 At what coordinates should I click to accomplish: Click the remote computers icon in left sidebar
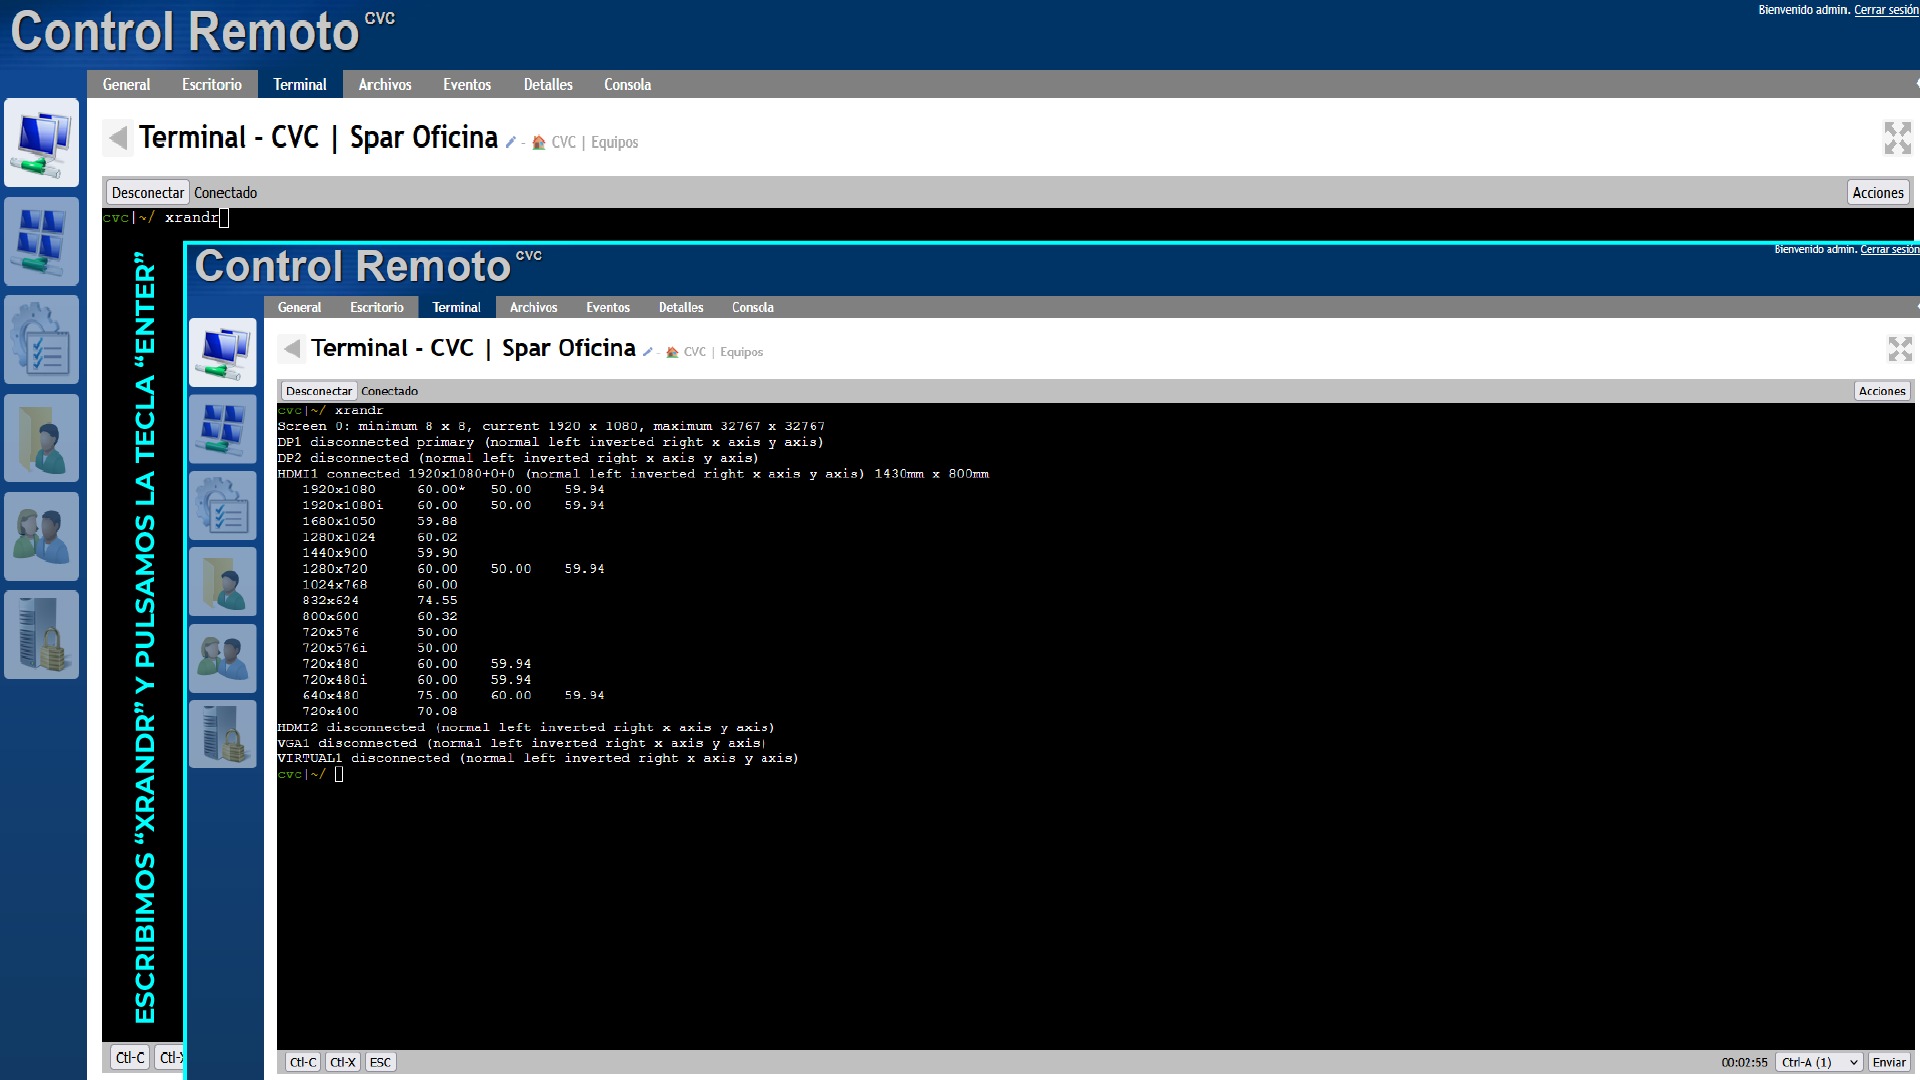click(41, 142)
